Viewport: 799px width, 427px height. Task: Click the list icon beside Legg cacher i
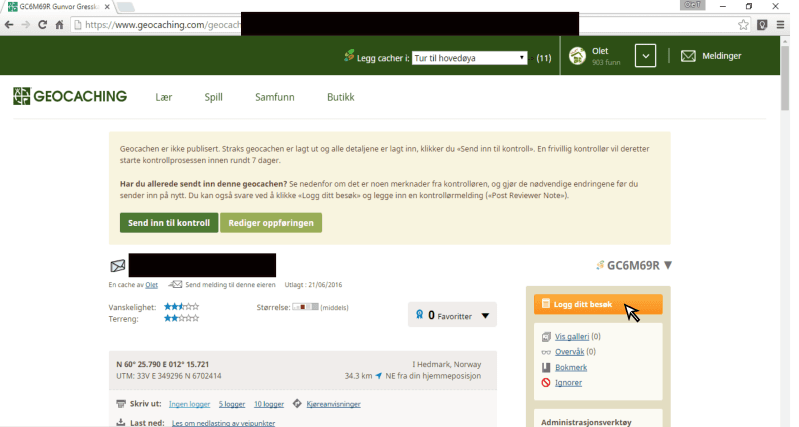point(349,56)
